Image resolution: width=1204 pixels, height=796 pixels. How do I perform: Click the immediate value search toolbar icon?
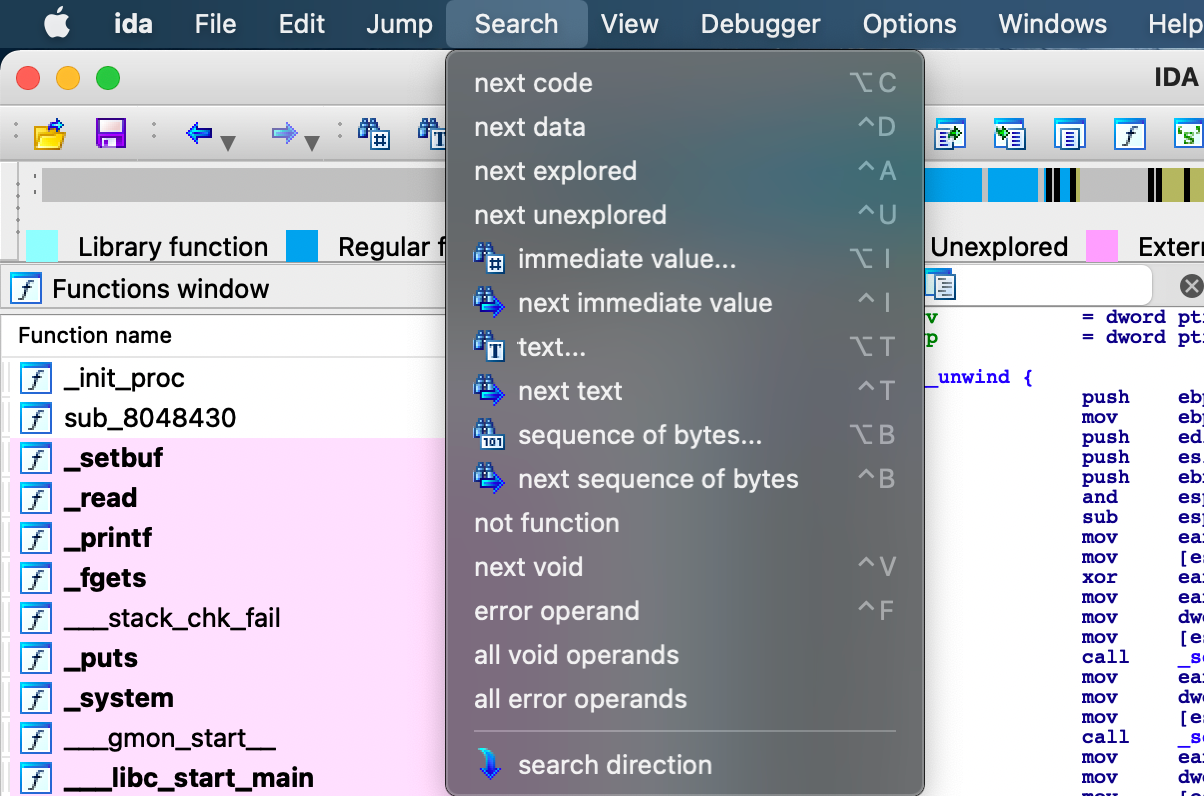[x=375, y=133]
